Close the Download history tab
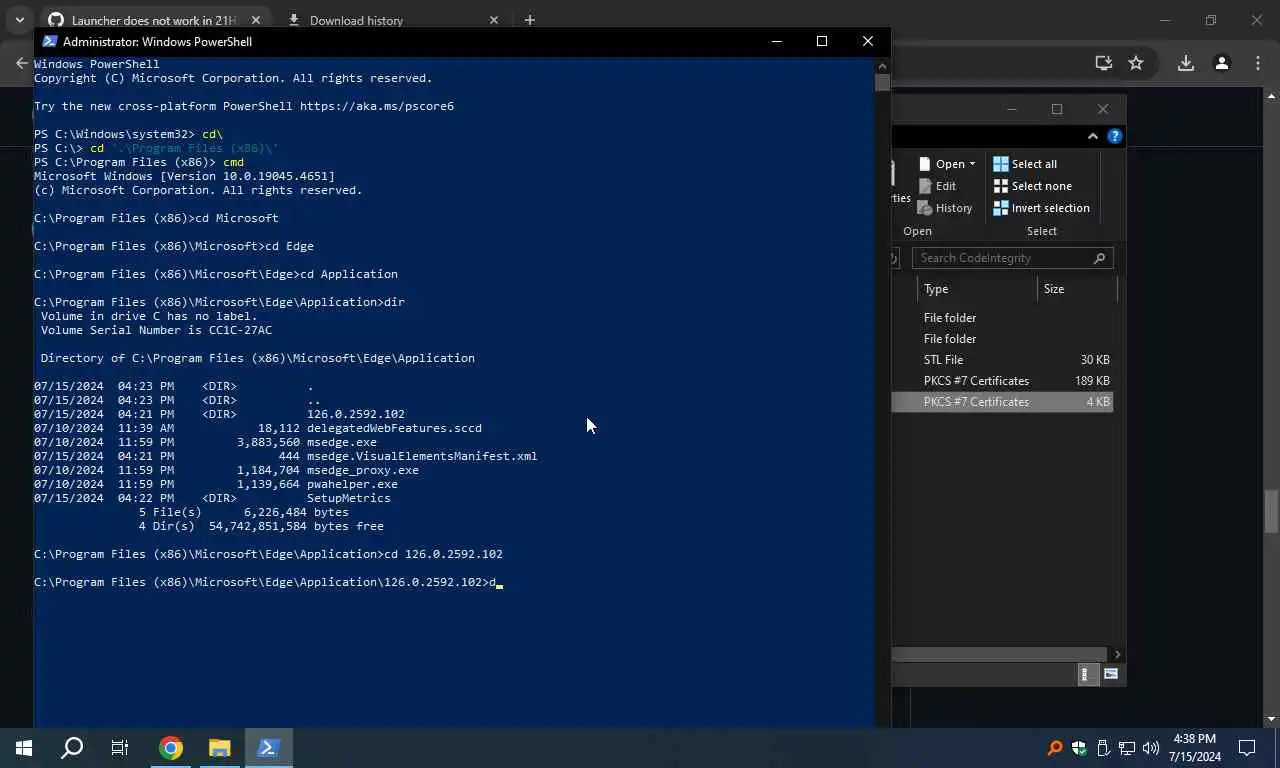This screenshot has height=768, width=1280. [x=493, y=20]
